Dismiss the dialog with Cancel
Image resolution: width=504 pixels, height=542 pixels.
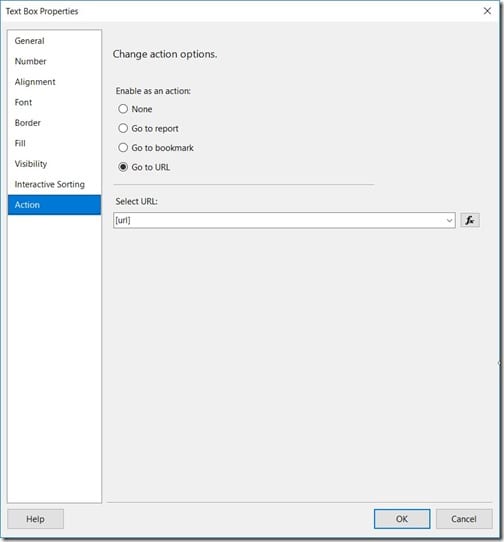[x=464, y=519]
